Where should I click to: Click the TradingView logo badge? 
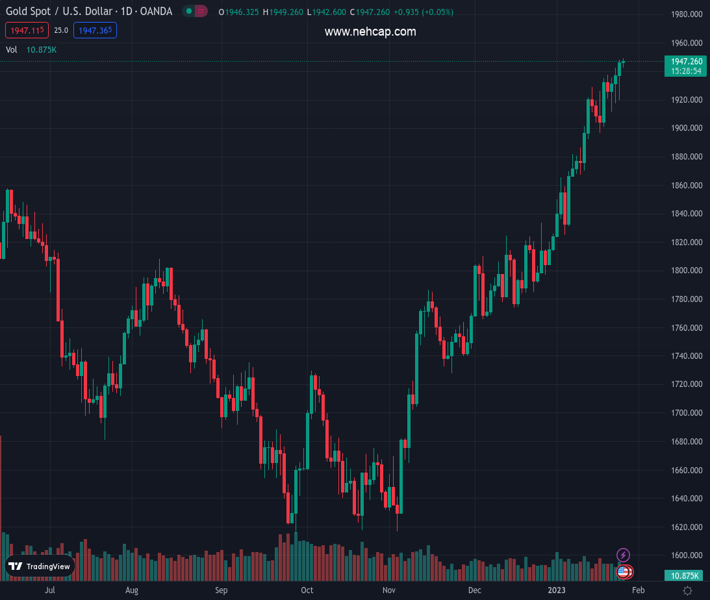click(x=41, y=566)
